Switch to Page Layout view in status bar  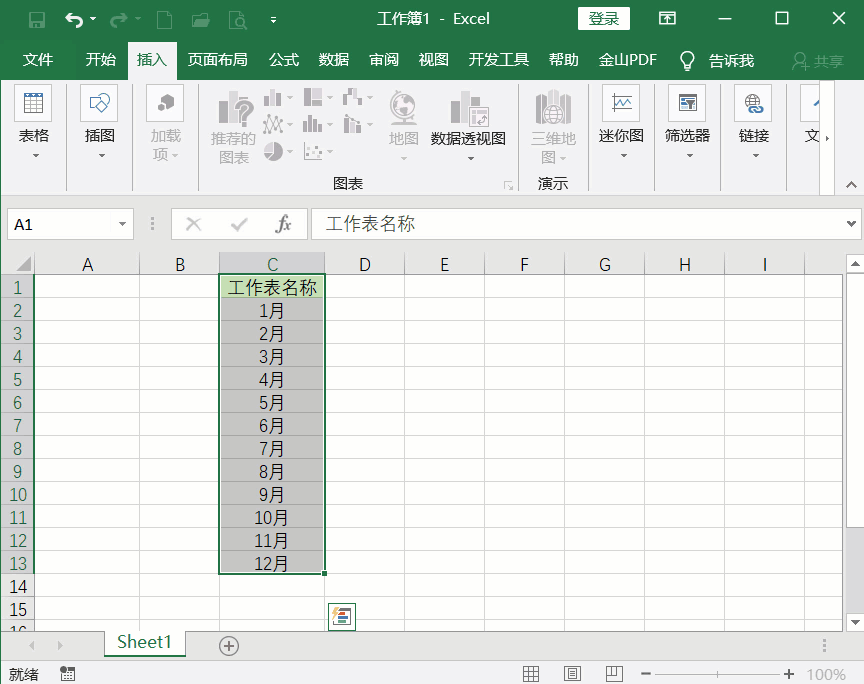click(573, 674)
